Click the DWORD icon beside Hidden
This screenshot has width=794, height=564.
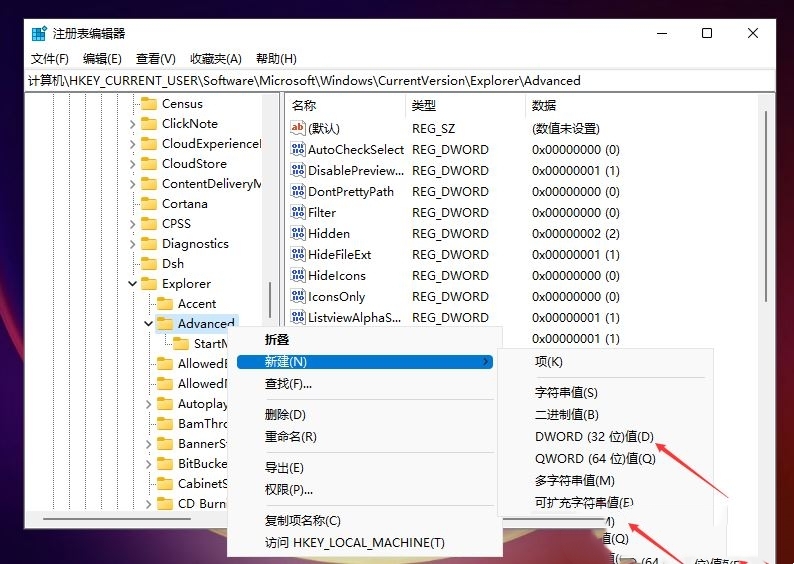[298, 233]
